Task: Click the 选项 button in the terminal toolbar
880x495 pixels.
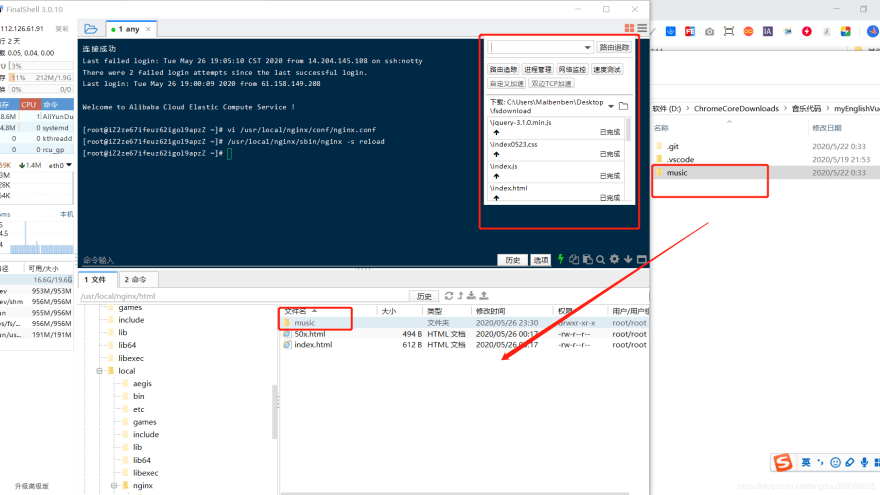Action: click(x=540, y=260)
